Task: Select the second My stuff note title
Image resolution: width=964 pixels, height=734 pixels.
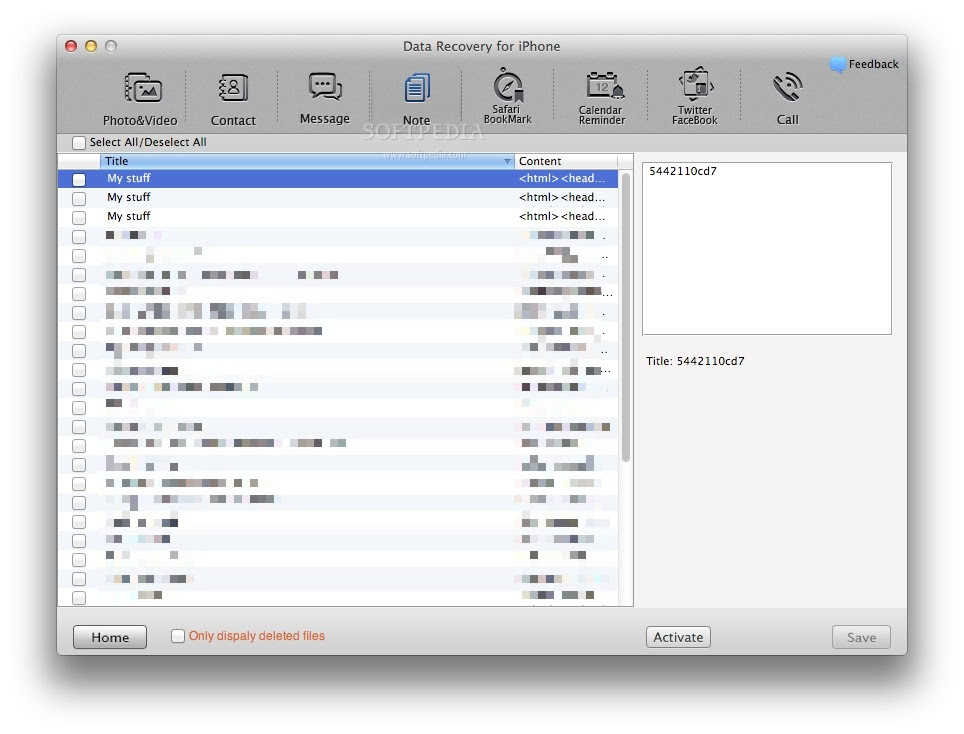Action: click(x=128, y=197)
